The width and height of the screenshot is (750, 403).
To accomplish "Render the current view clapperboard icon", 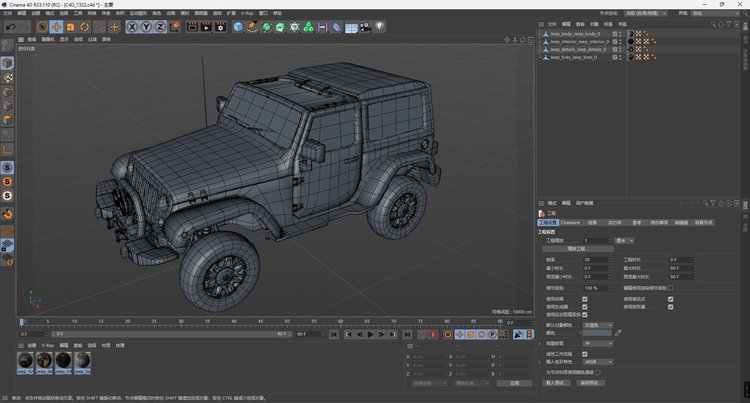I will point(192,27).
